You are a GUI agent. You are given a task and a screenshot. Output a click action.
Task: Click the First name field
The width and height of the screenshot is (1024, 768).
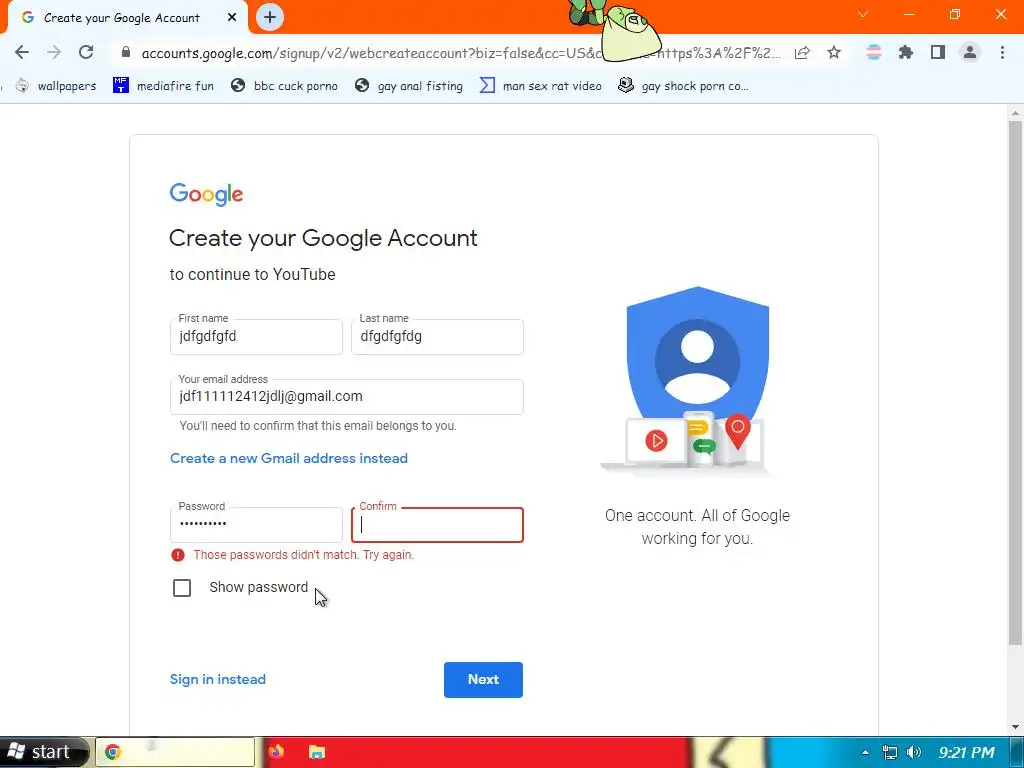(256, 337)
